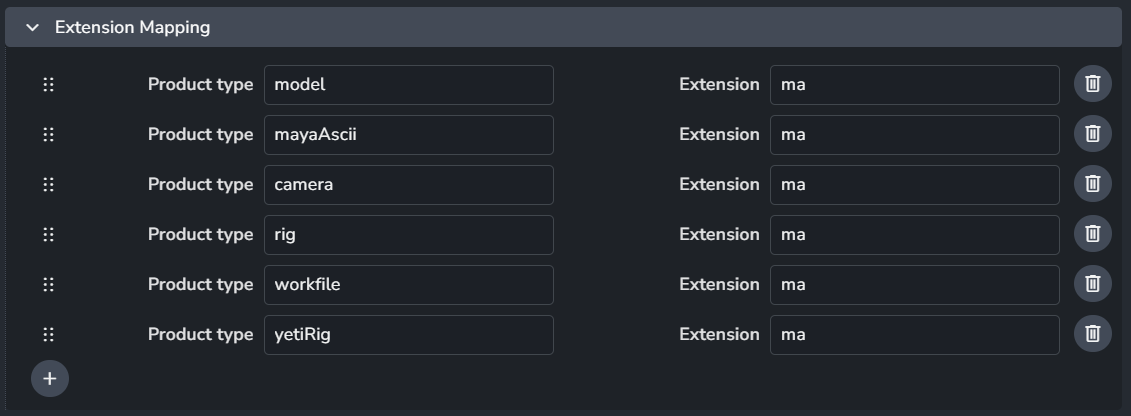Viewport: 1131px width, 416px height.
Task: Click drag handle of the camera row
Action: point(48,185)
